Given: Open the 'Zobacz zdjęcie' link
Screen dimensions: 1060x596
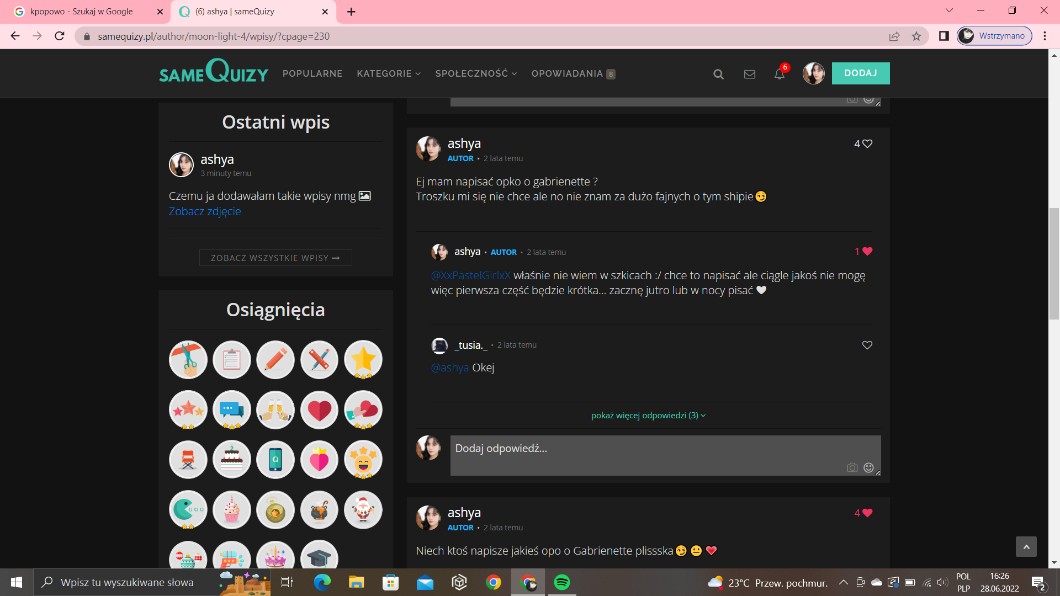Looking at the screenshot, I should tap(204, 212).
